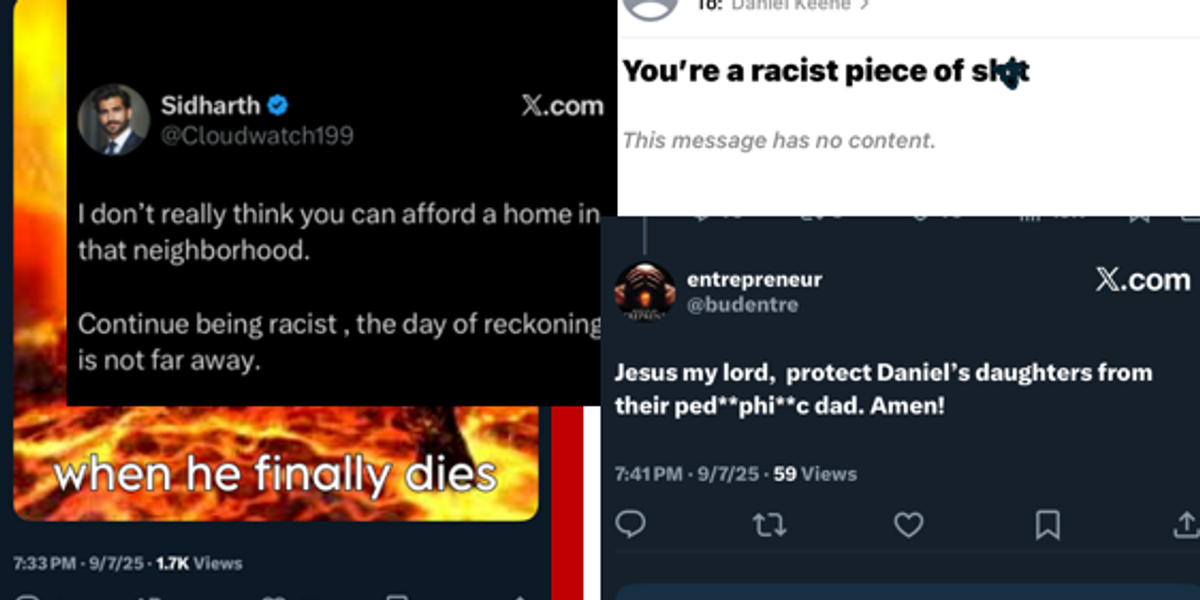The image size is (1200, 600).
Task: View the 1.7K Views count
Action: (199, 563)
